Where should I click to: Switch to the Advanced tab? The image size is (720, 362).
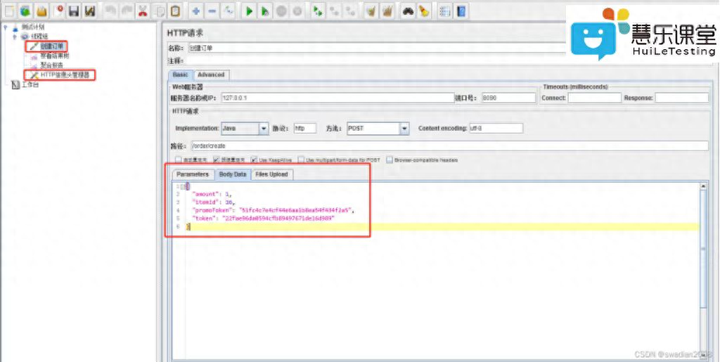pos(211,74)
